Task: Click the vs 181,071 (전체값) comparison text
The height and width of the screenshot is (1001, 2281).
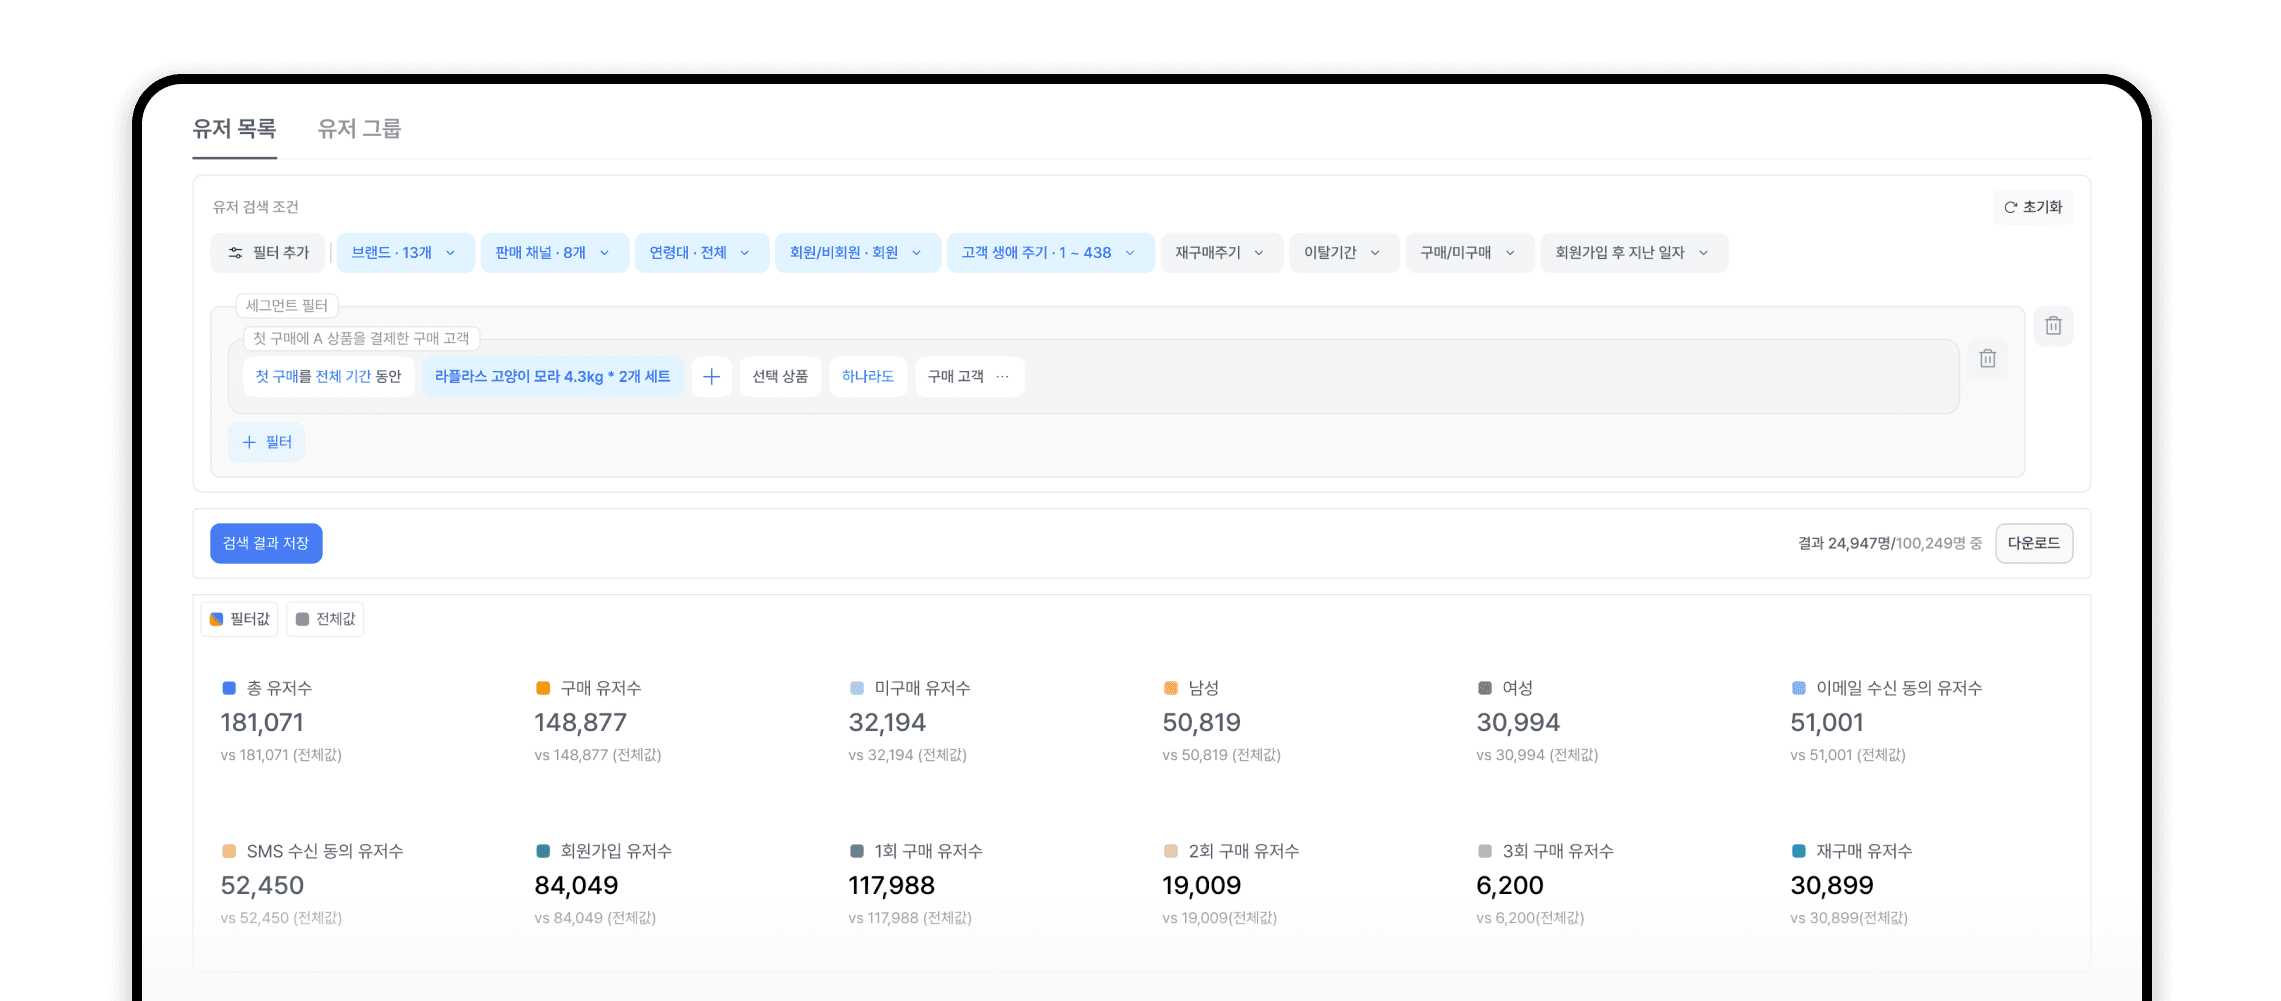Action: coord(281,755)
